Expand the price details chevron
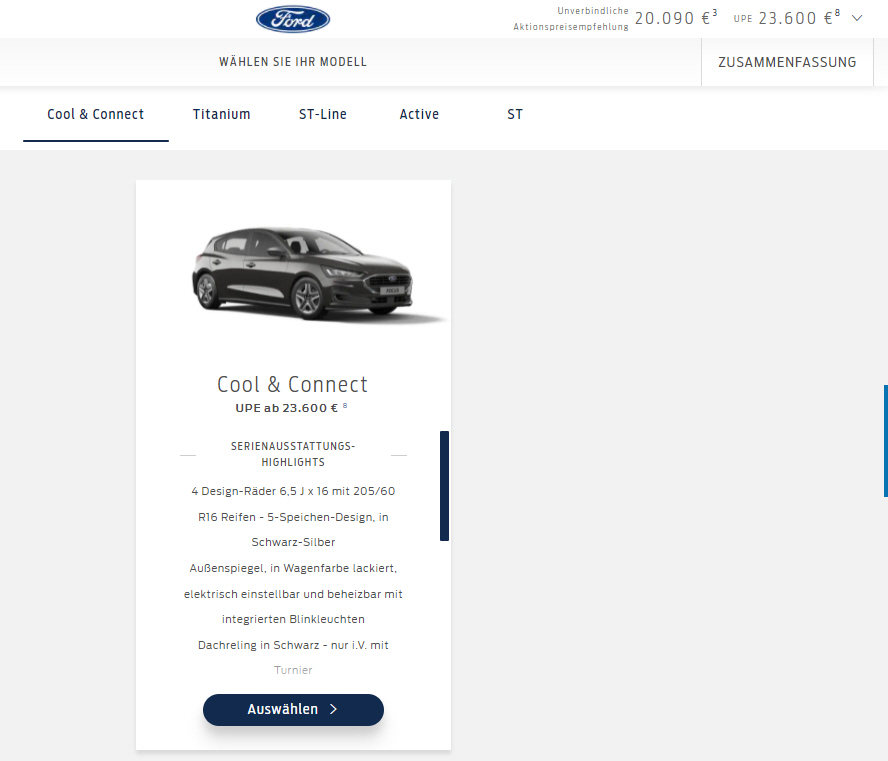The height and width of the screenshot is (761, 888). 857,18
